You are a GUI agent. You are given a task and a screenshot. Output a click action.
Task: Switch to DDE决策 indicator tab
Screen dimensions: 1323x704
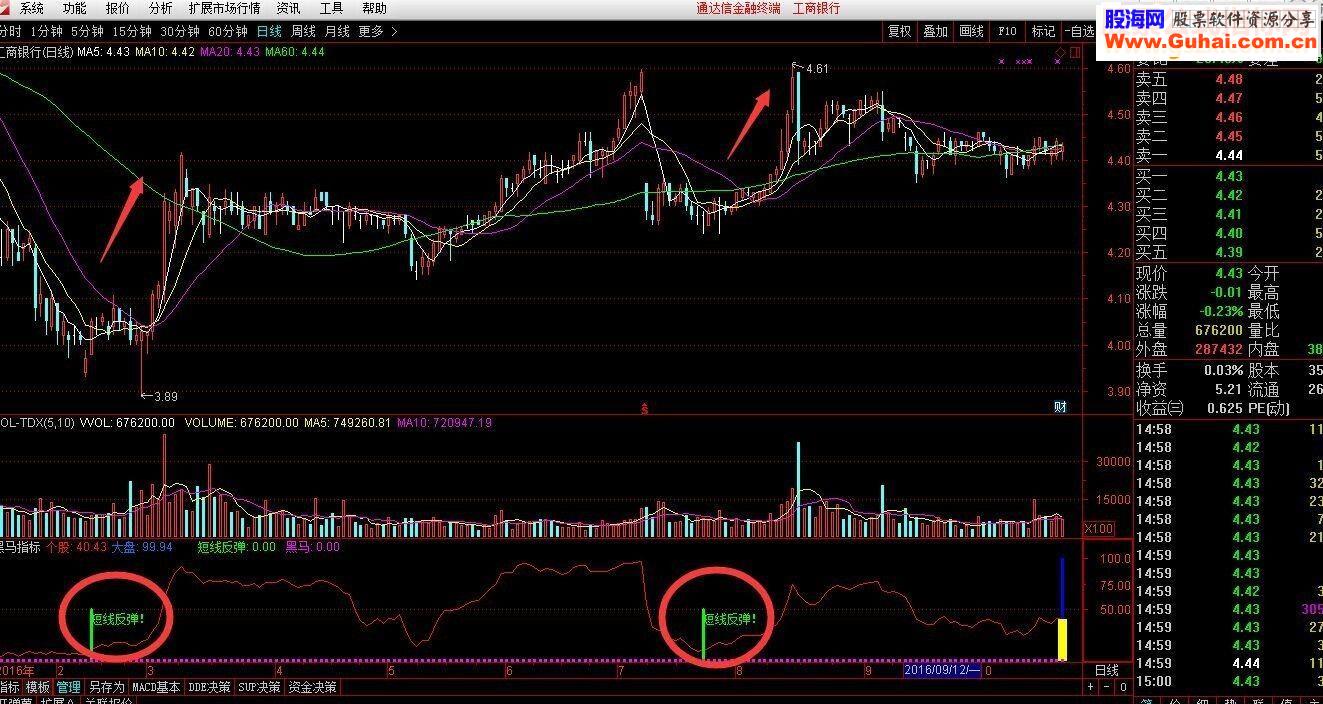[x=209, y=687]
